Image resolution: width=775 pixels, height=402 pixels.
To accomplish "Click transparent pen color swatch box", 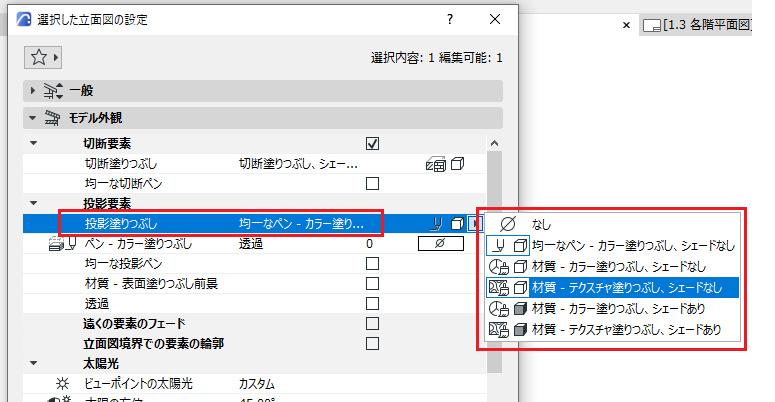I will [441, 244].
